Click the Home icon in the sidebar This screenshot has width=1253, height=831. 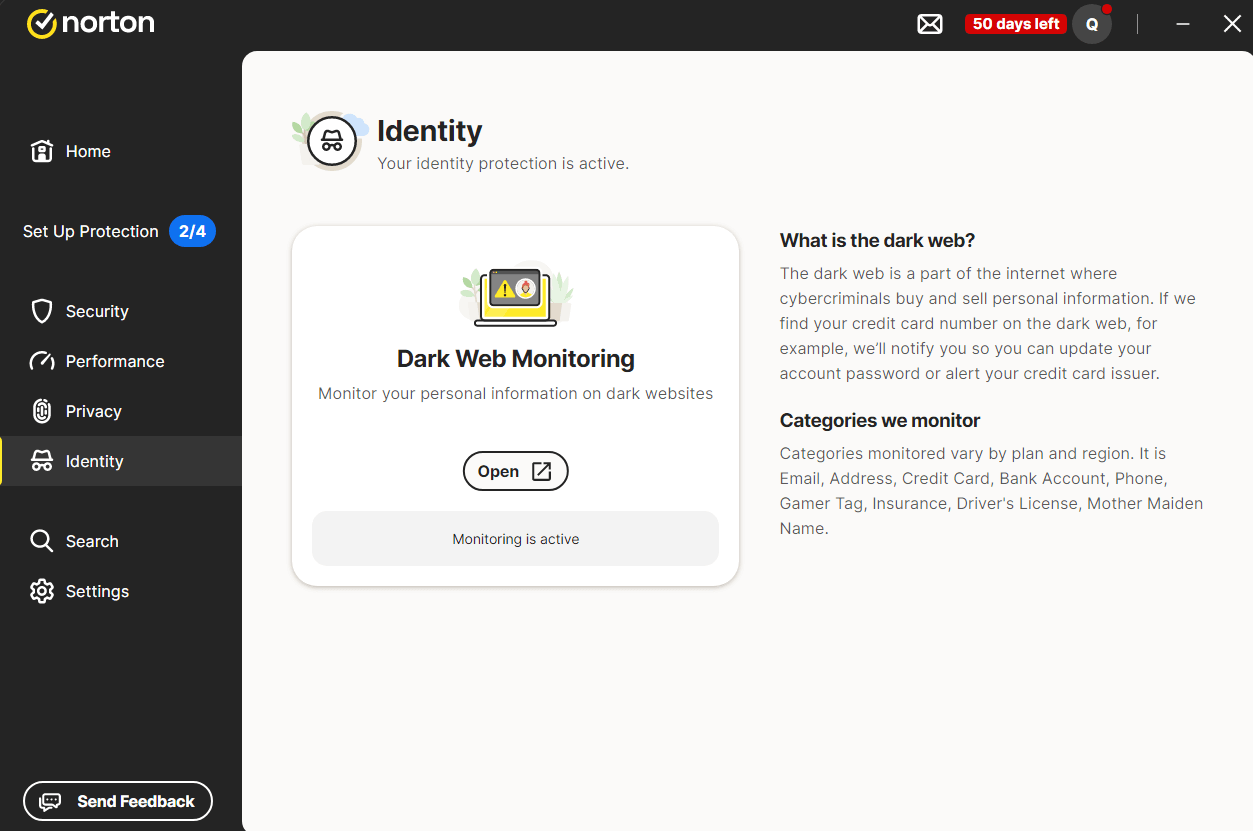(42, 151)
